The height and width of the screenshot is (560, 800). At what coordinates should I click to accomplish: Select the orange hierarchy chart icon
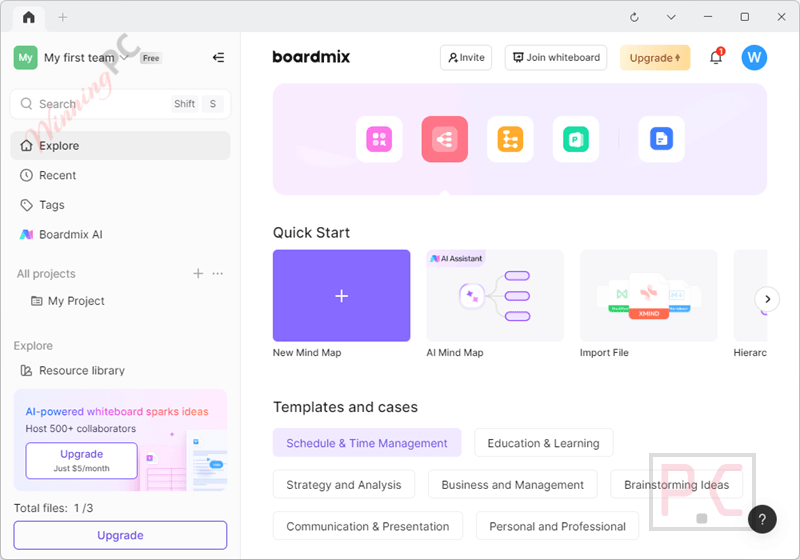click(510, 139)
